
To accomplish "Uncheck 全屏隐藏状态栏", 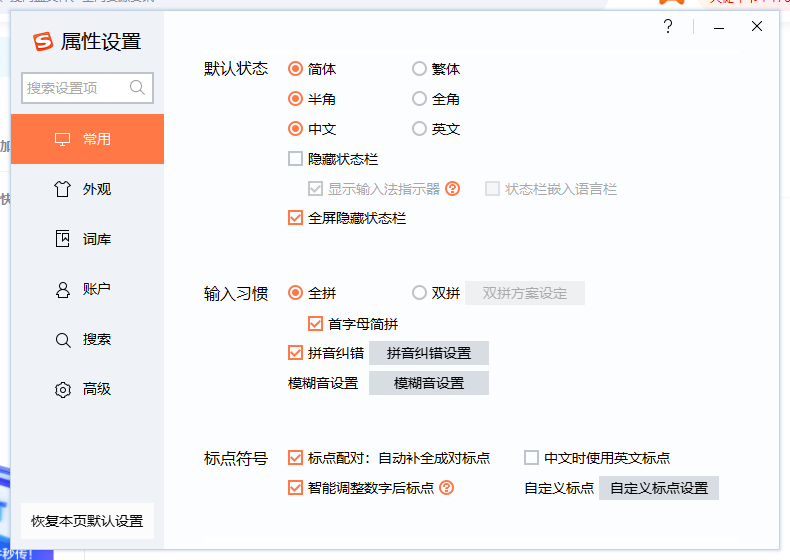I will point(295,218).
